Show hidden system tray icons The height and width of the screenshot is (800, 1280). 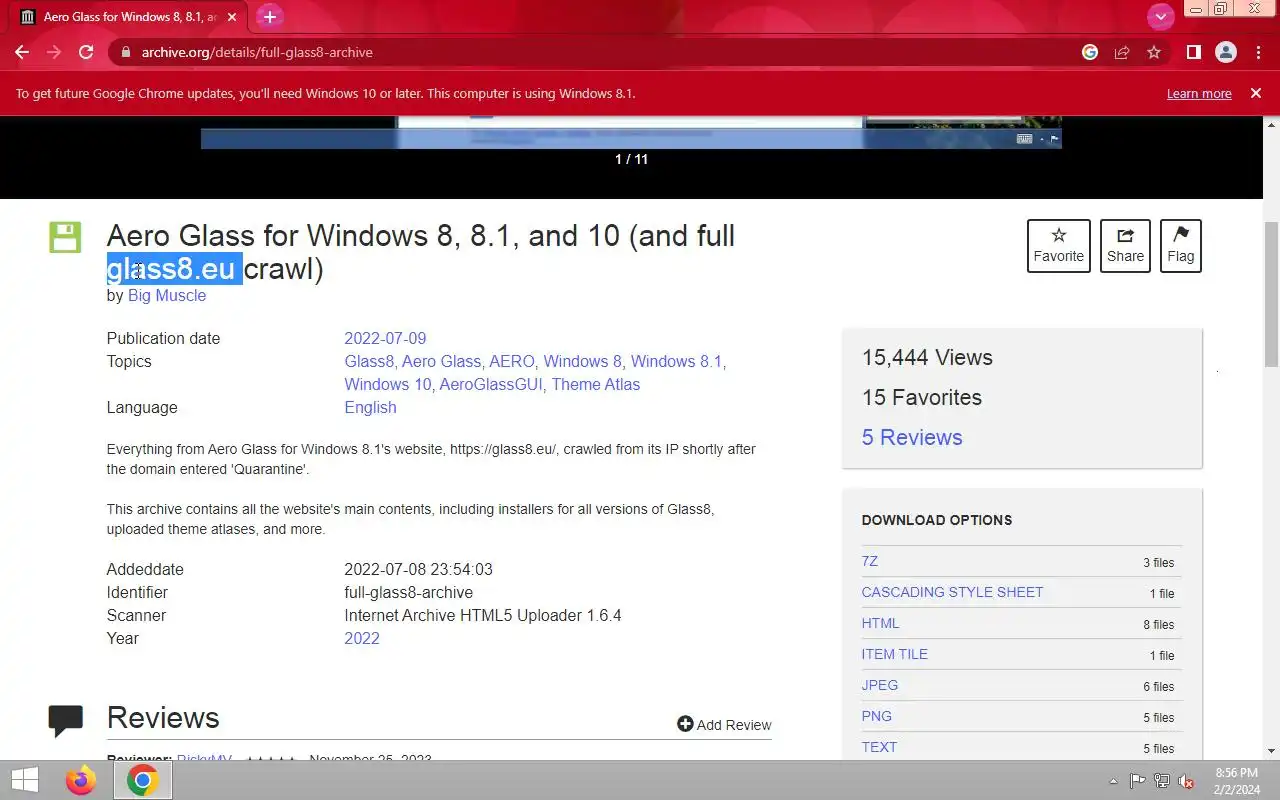click(x=1113, y=781)
